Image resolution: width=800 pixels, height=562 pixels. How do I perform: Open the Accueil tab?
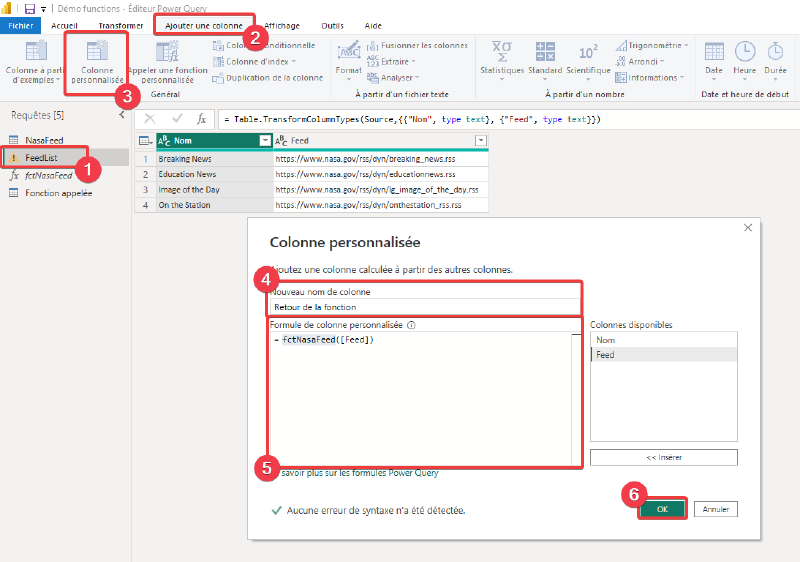tap(64, 25)
